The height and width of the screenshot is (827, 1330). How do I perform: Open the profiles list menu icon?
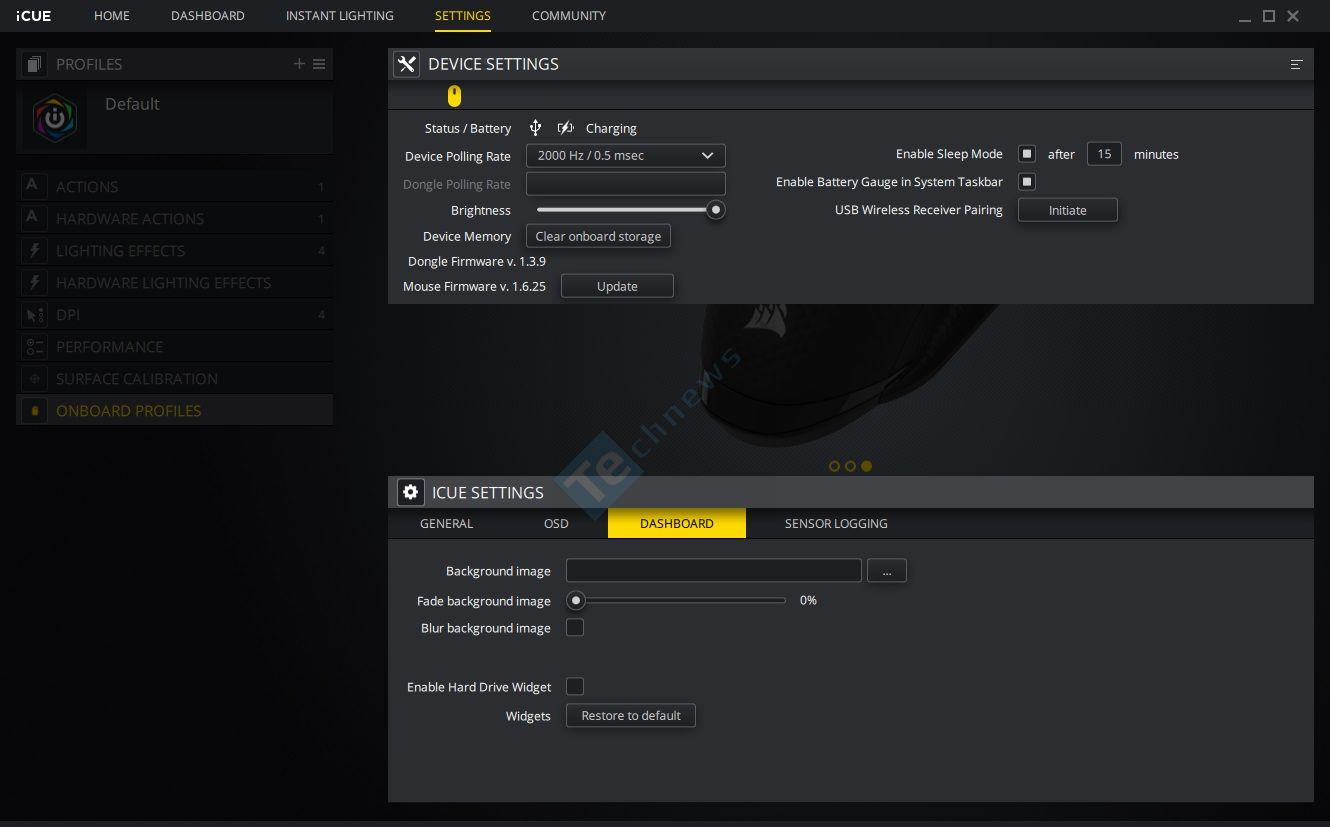point(319,64)
